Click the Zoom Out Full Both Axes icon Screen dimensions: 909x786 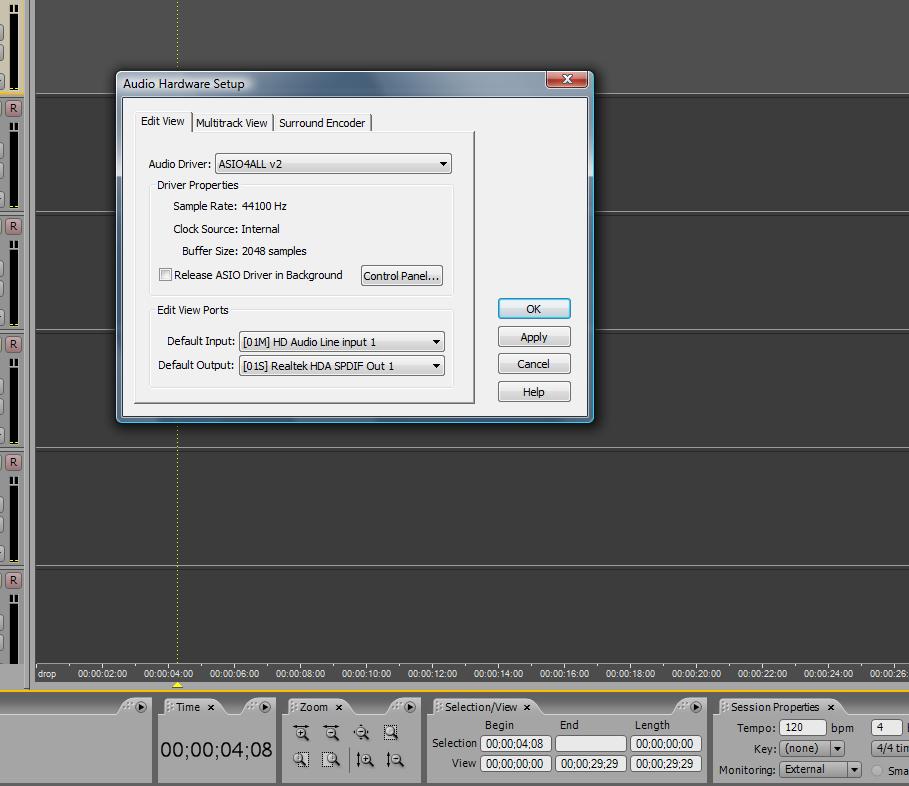362,733
